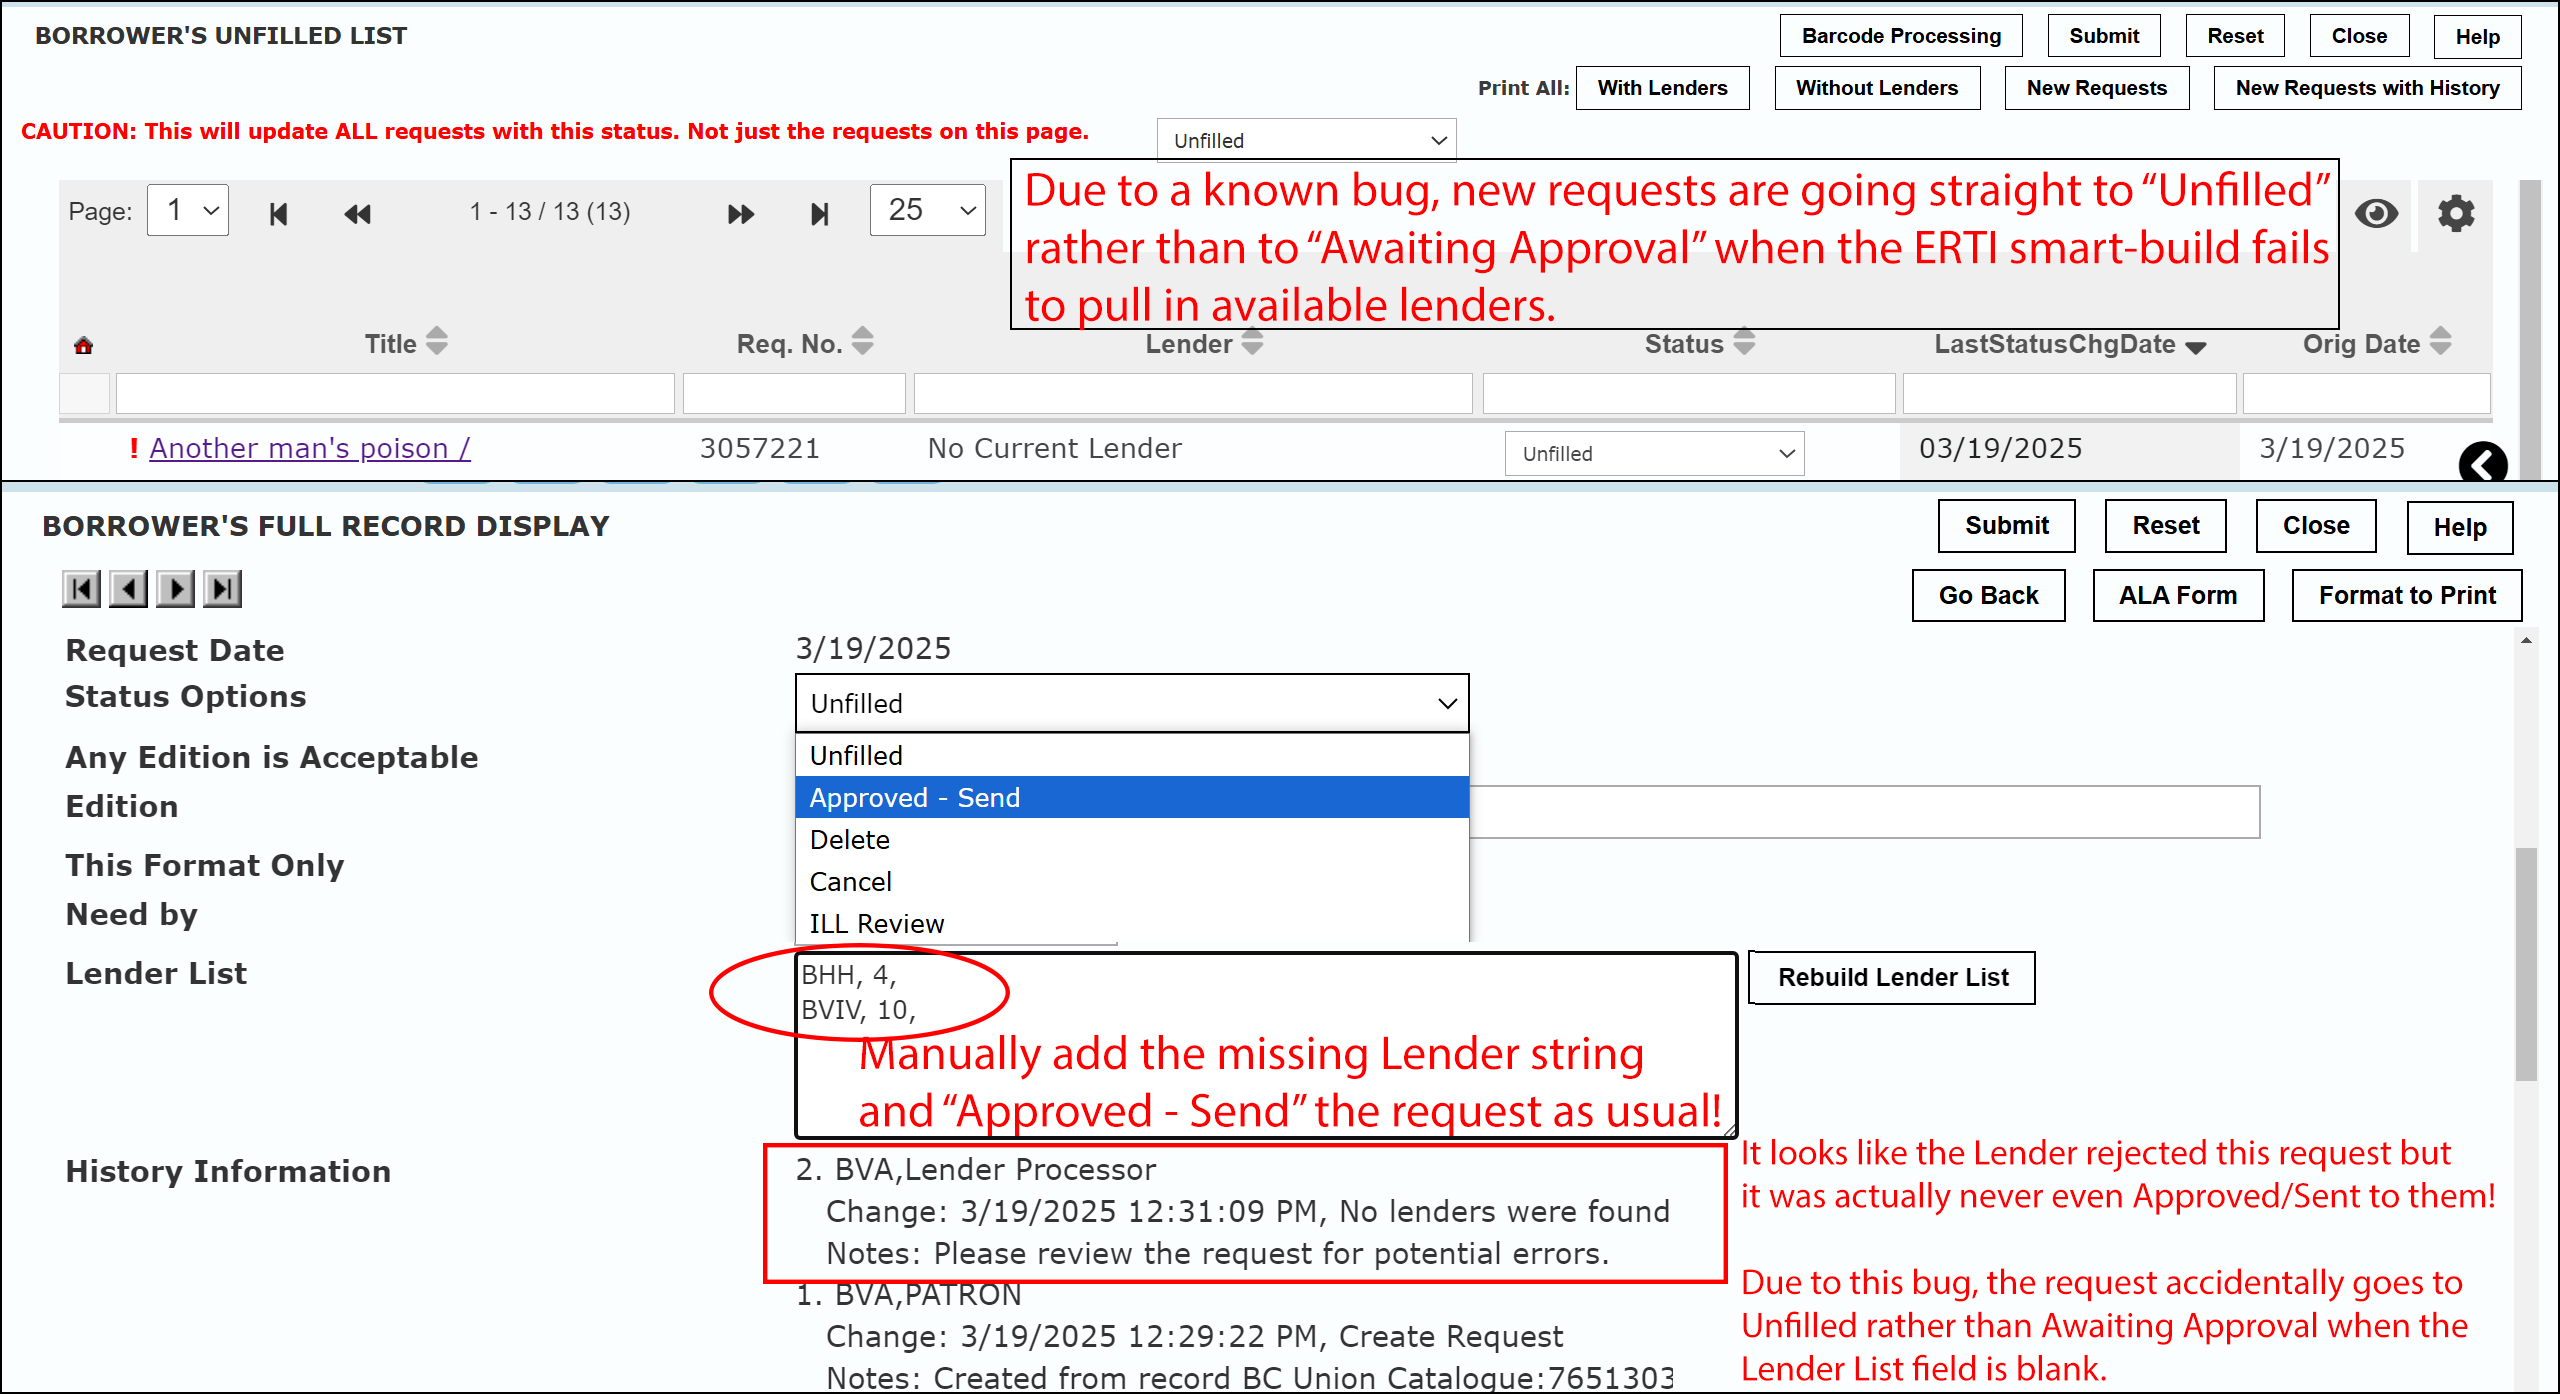Open the Unfilled status dropdown in the request row
Viewport: 2560px width, 1400px height.
[1654, 454]
